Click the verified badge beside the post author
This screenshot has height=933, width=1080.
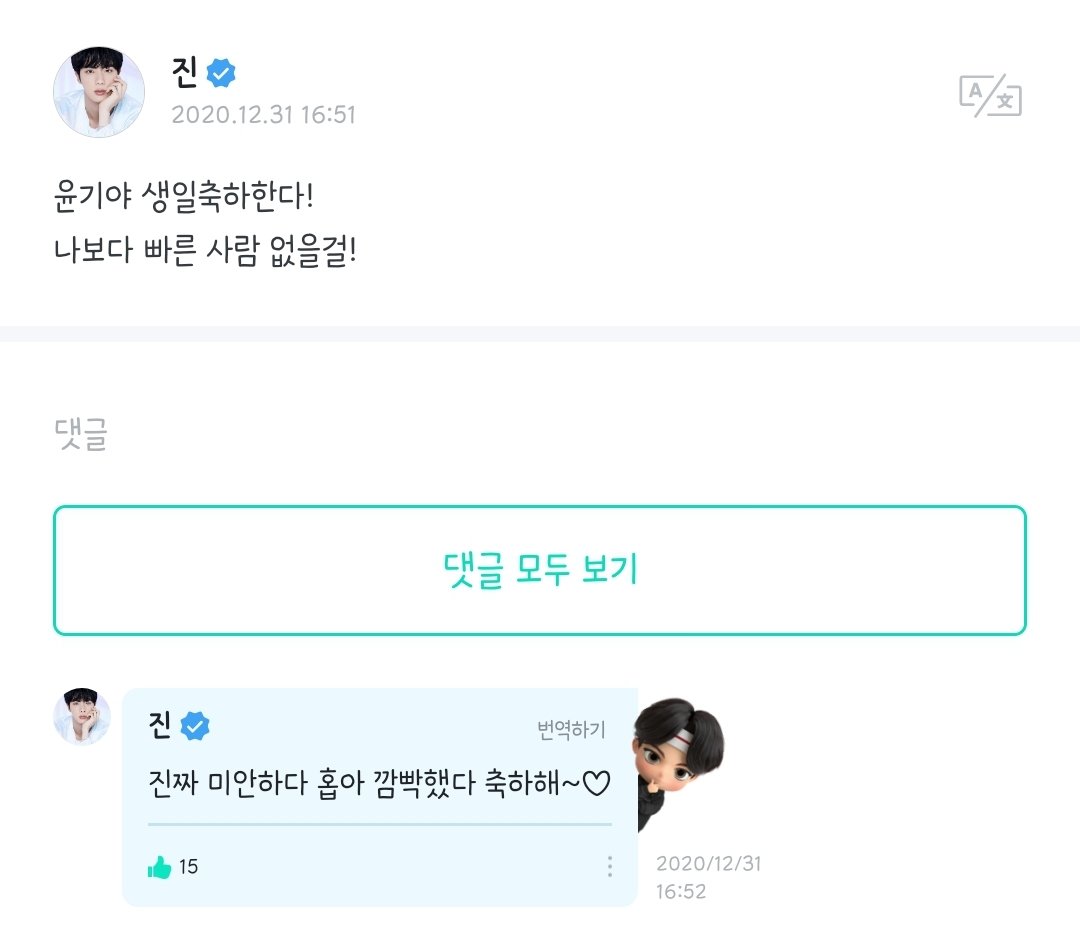click(x=221, y=73)
